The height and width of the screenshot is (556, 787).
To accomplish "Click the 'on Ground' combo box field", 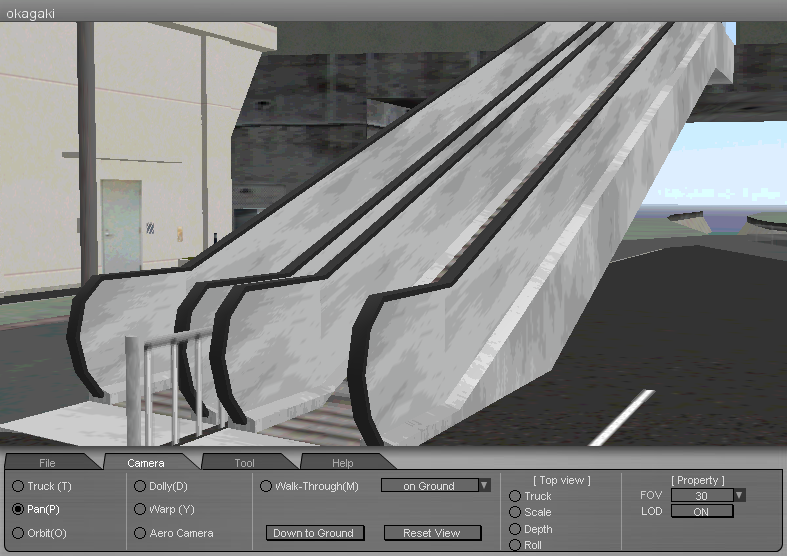I will [x=430, y=485].
